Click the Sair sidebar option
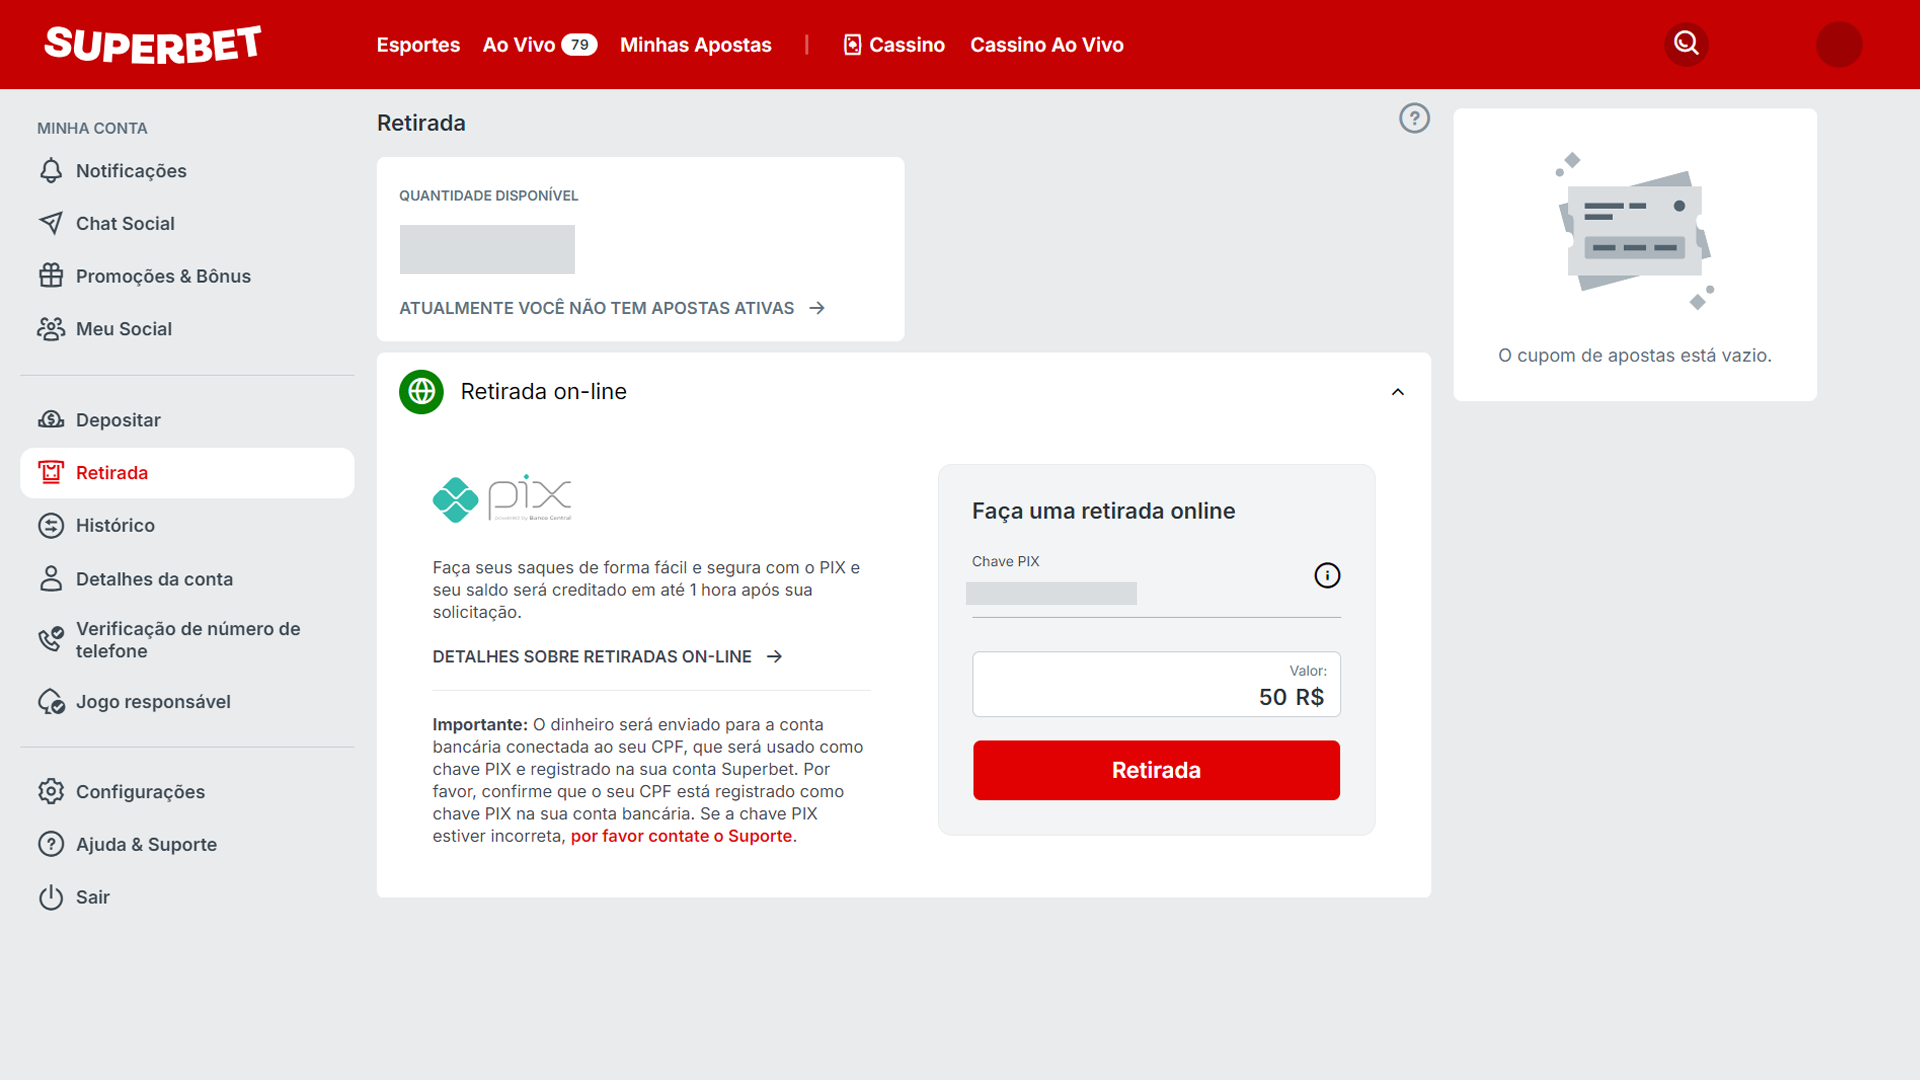The width and height of the screenshot is (1920, 1080). (x=92, y=897)
